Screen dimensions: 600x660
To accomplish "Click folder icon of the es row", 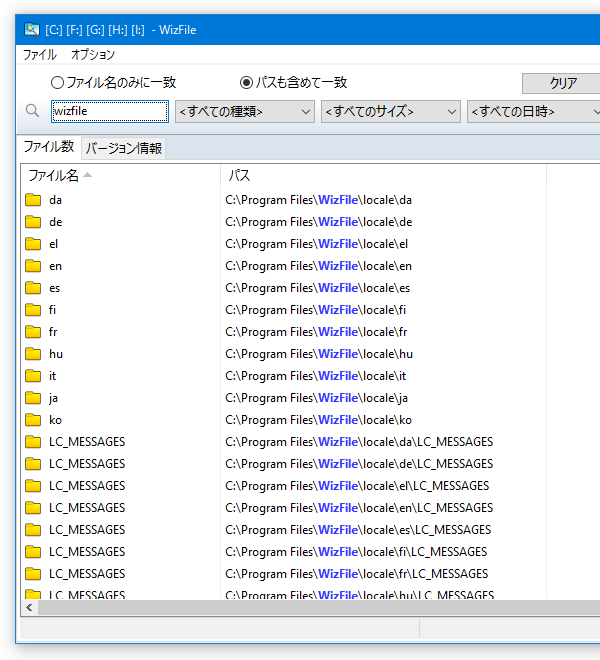I will coord(33,288).
